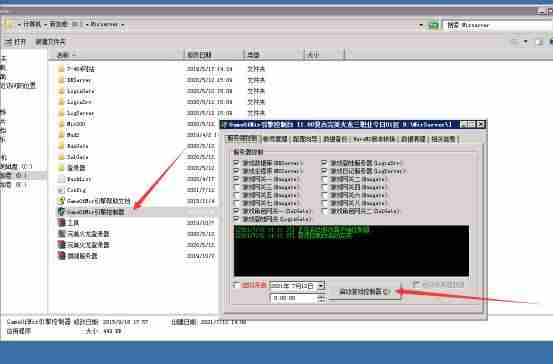Click the 搜索 Mirserver search box
The height and width of the screenshot is (364, 553).
(498, 25)
